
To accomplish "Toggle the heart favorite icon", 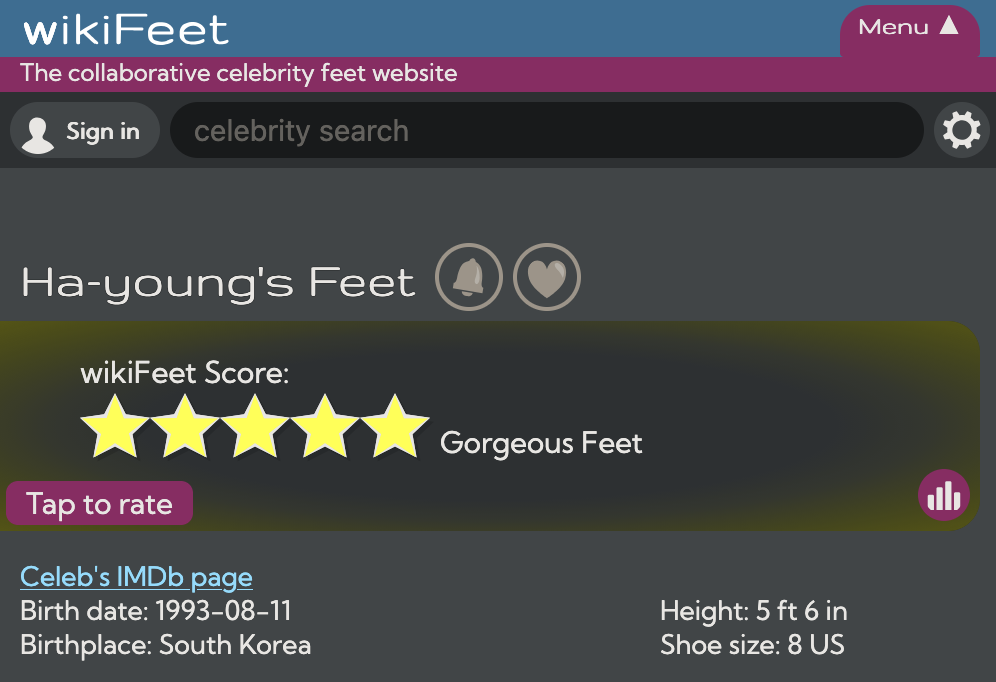I will click(547, 277).
